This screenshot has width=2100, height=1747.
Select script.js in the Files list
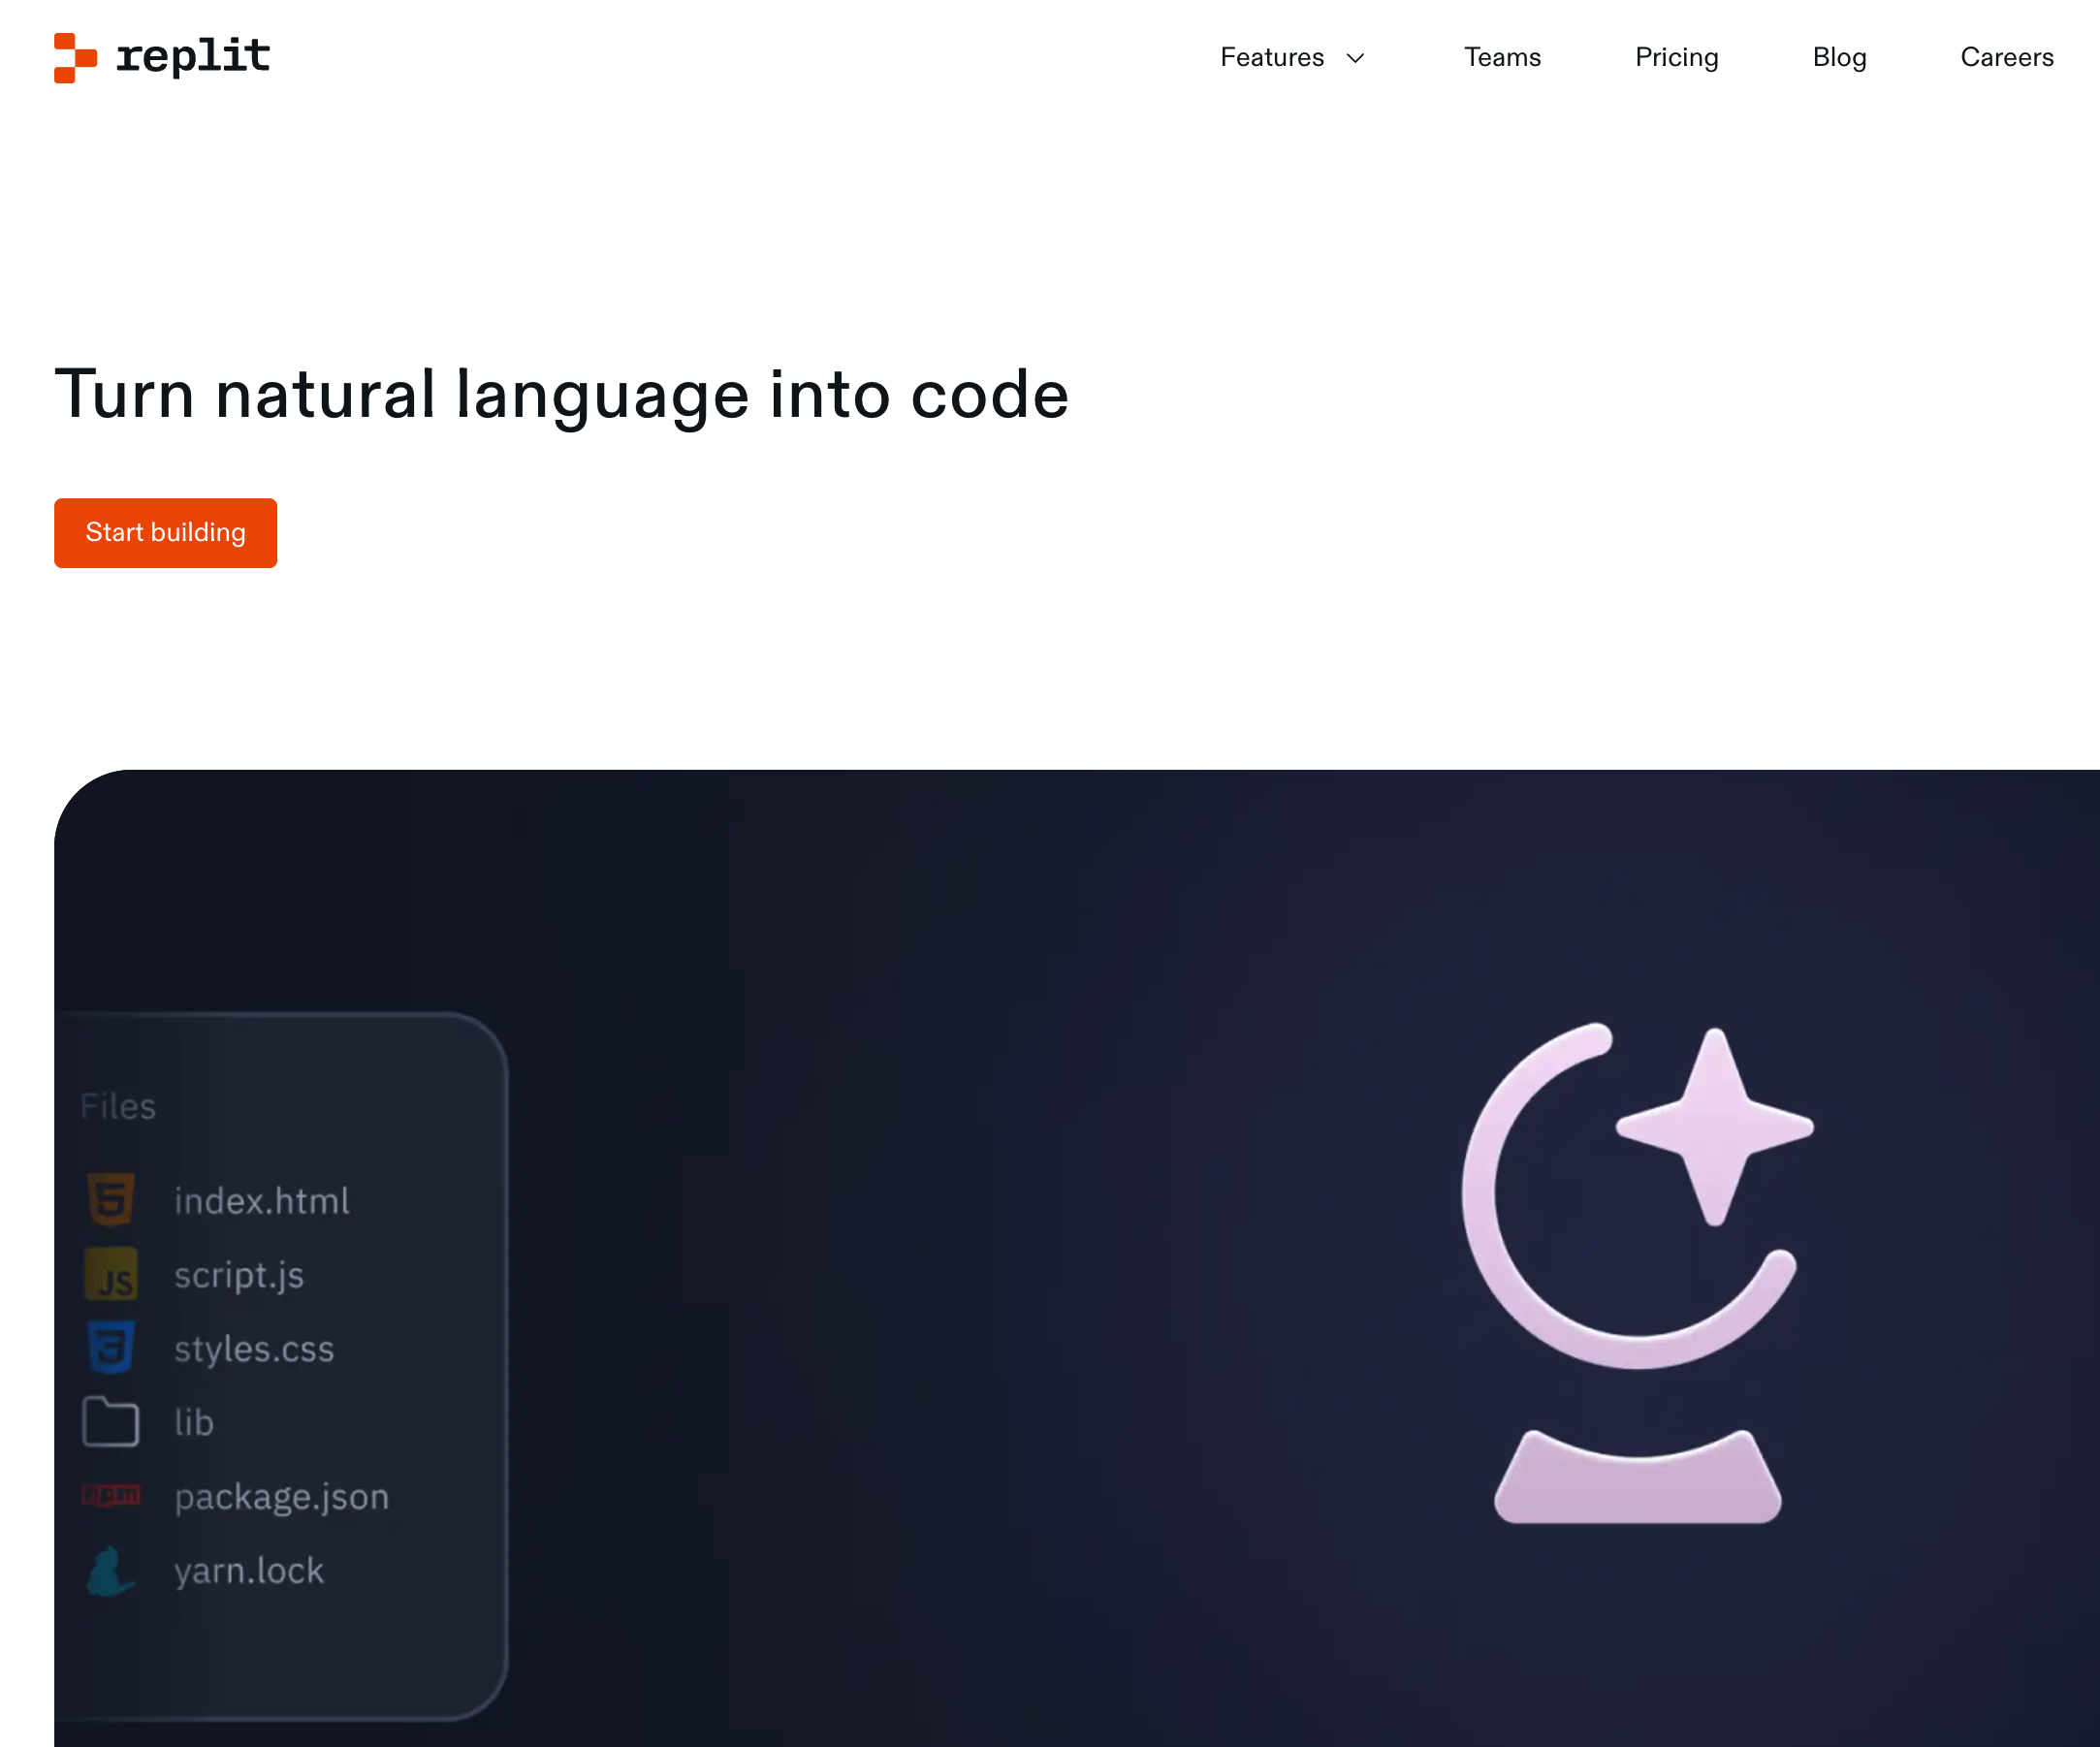[x=239, y=1275]
